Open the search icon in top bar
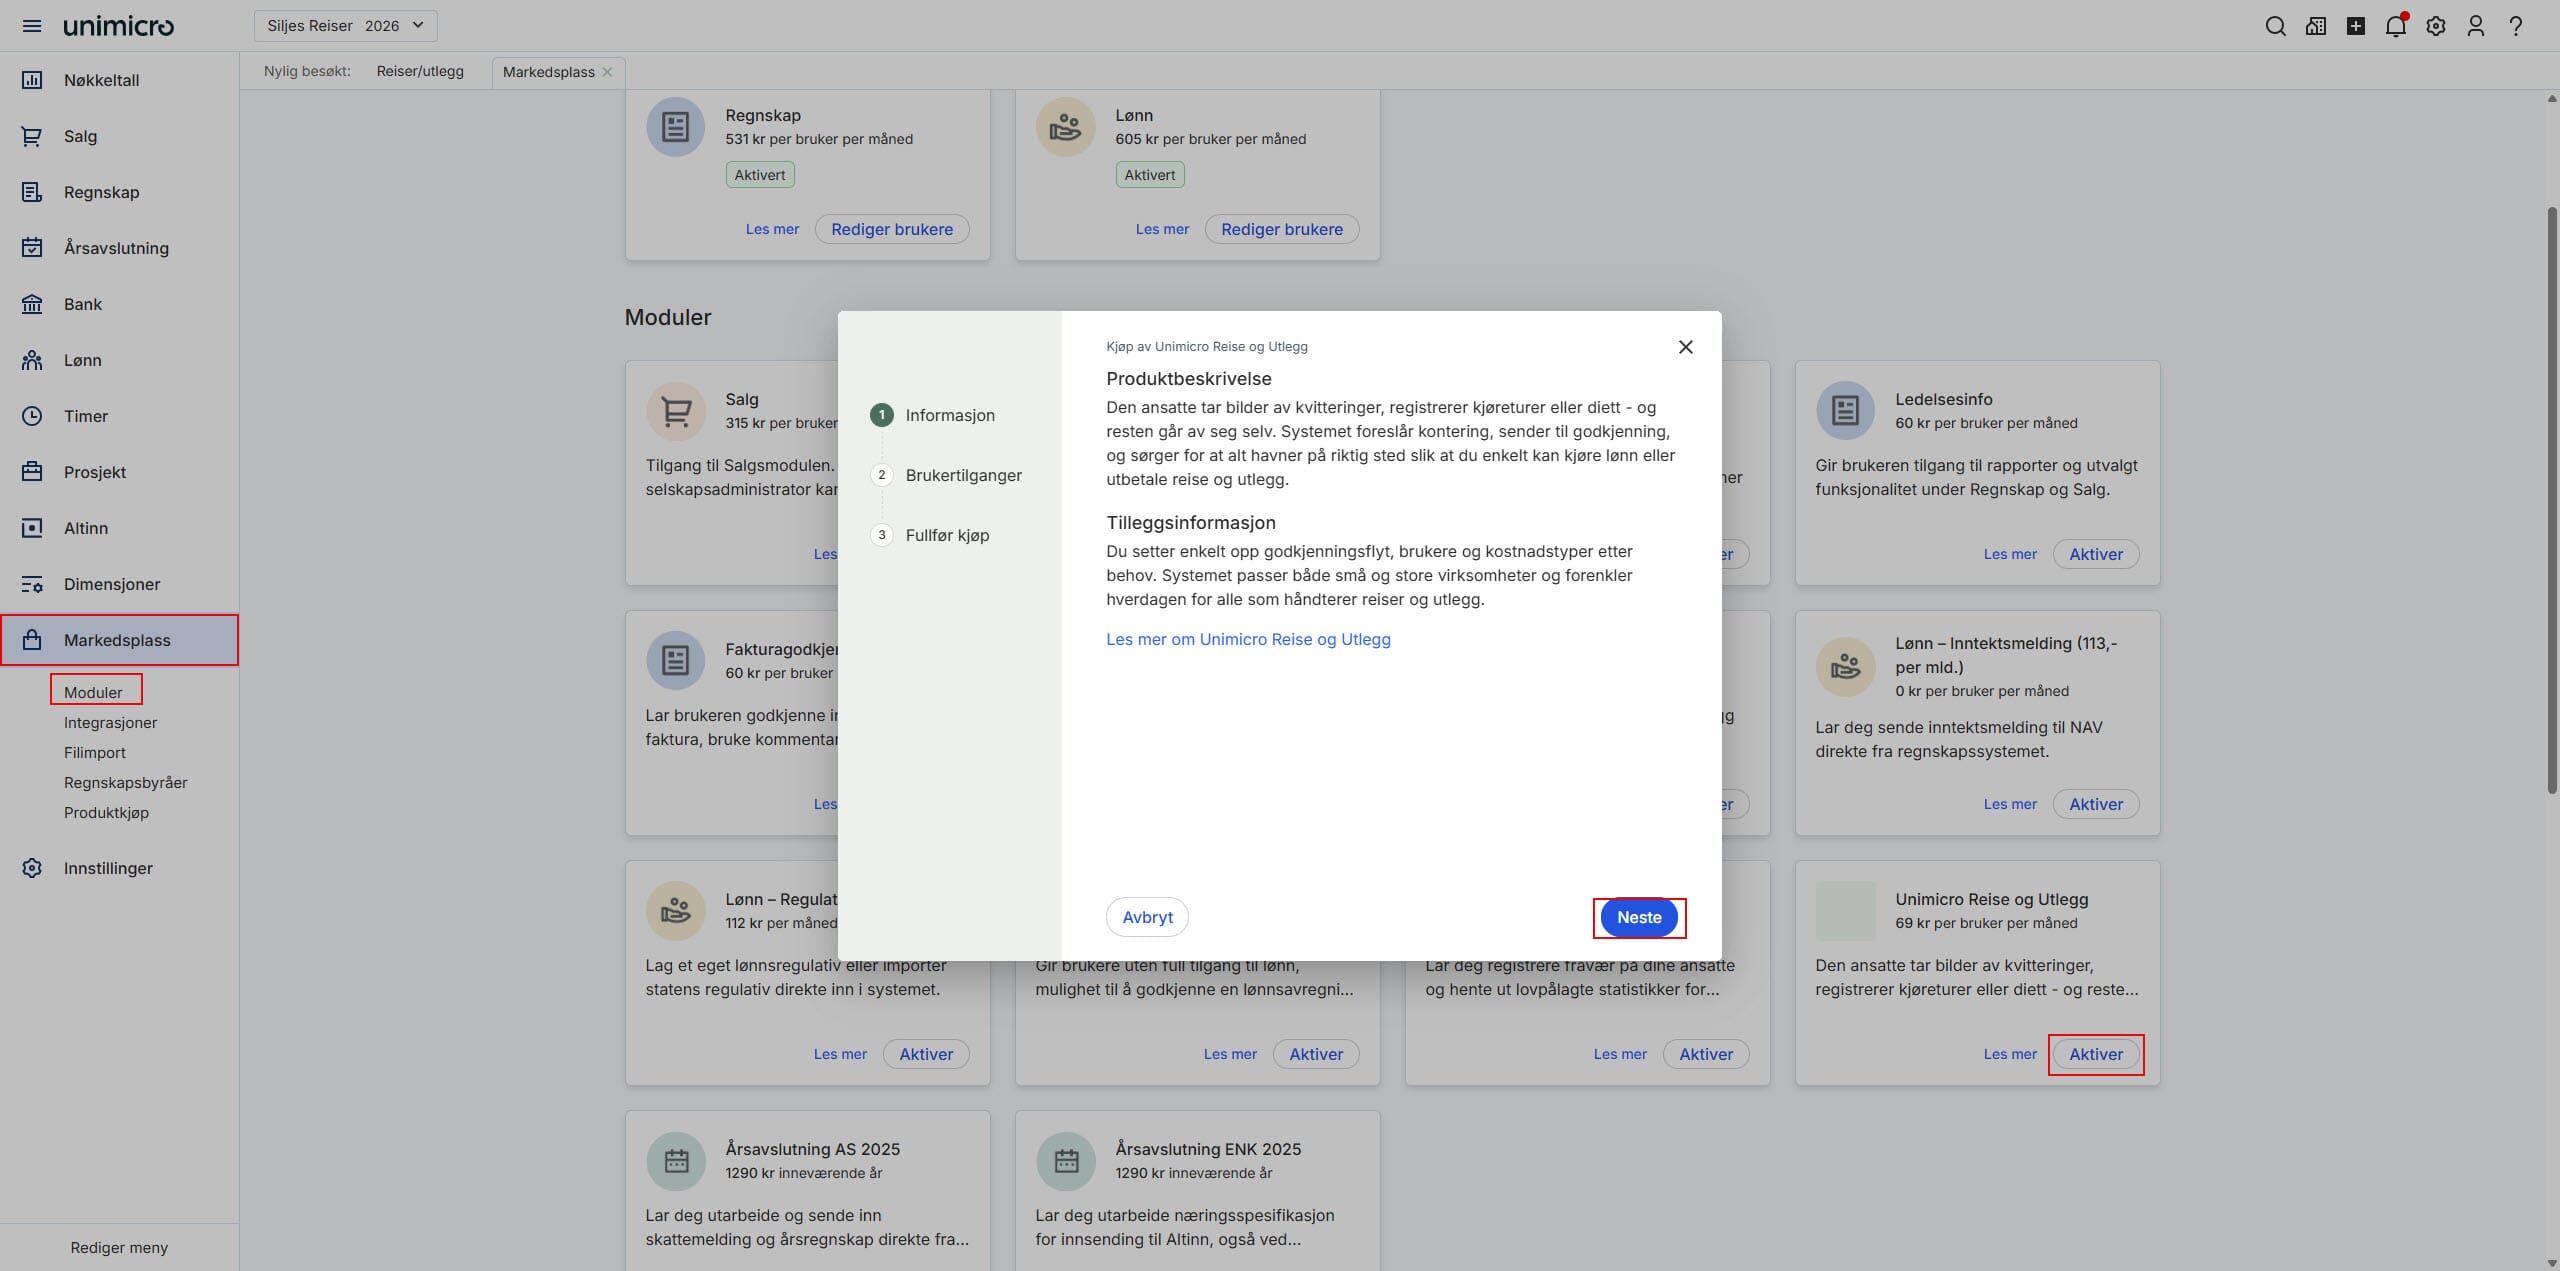Screen dimensions: 2560x1271 (x=2275, y=26)
